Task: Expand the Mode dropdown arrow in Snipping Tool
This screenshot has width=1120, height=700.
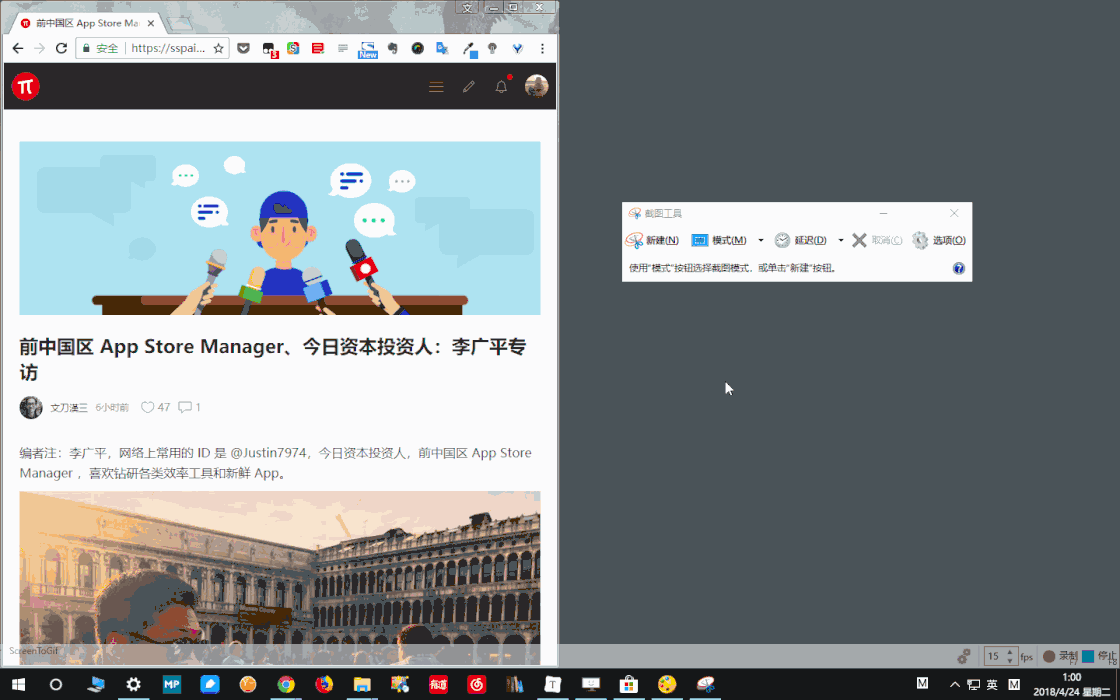Action: click(x=761, y=240)
